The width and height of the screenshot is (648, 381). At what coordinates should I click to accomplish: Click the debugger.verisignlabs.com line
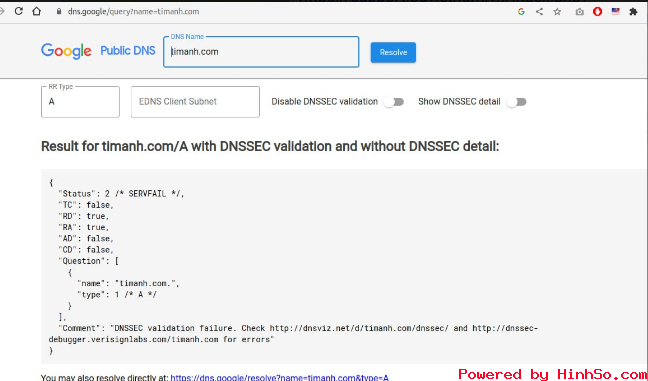tap(162, 339)
